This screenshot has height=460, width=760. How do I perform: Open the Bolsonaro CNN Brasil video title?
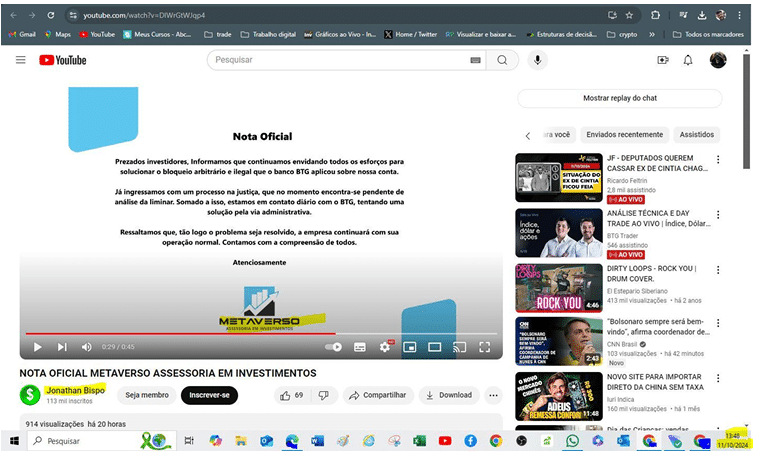pos(658,327)
